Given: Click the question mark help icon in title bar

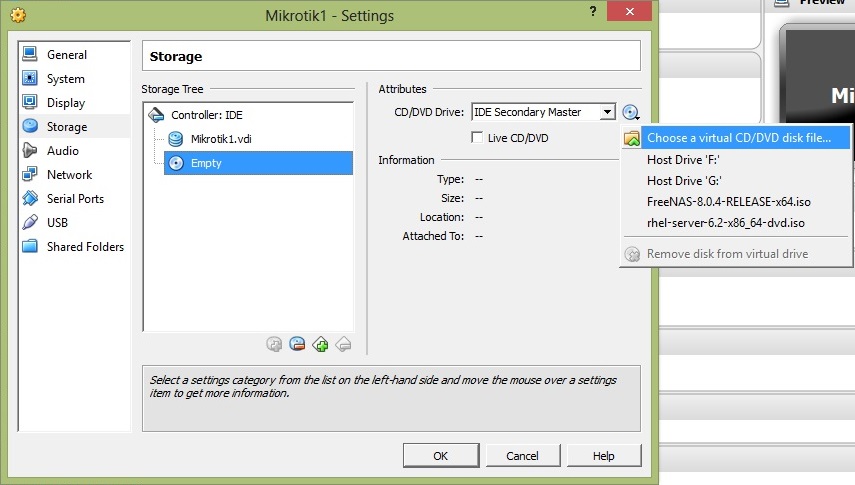Looking at the screenshot, I should tap(593, 11).
